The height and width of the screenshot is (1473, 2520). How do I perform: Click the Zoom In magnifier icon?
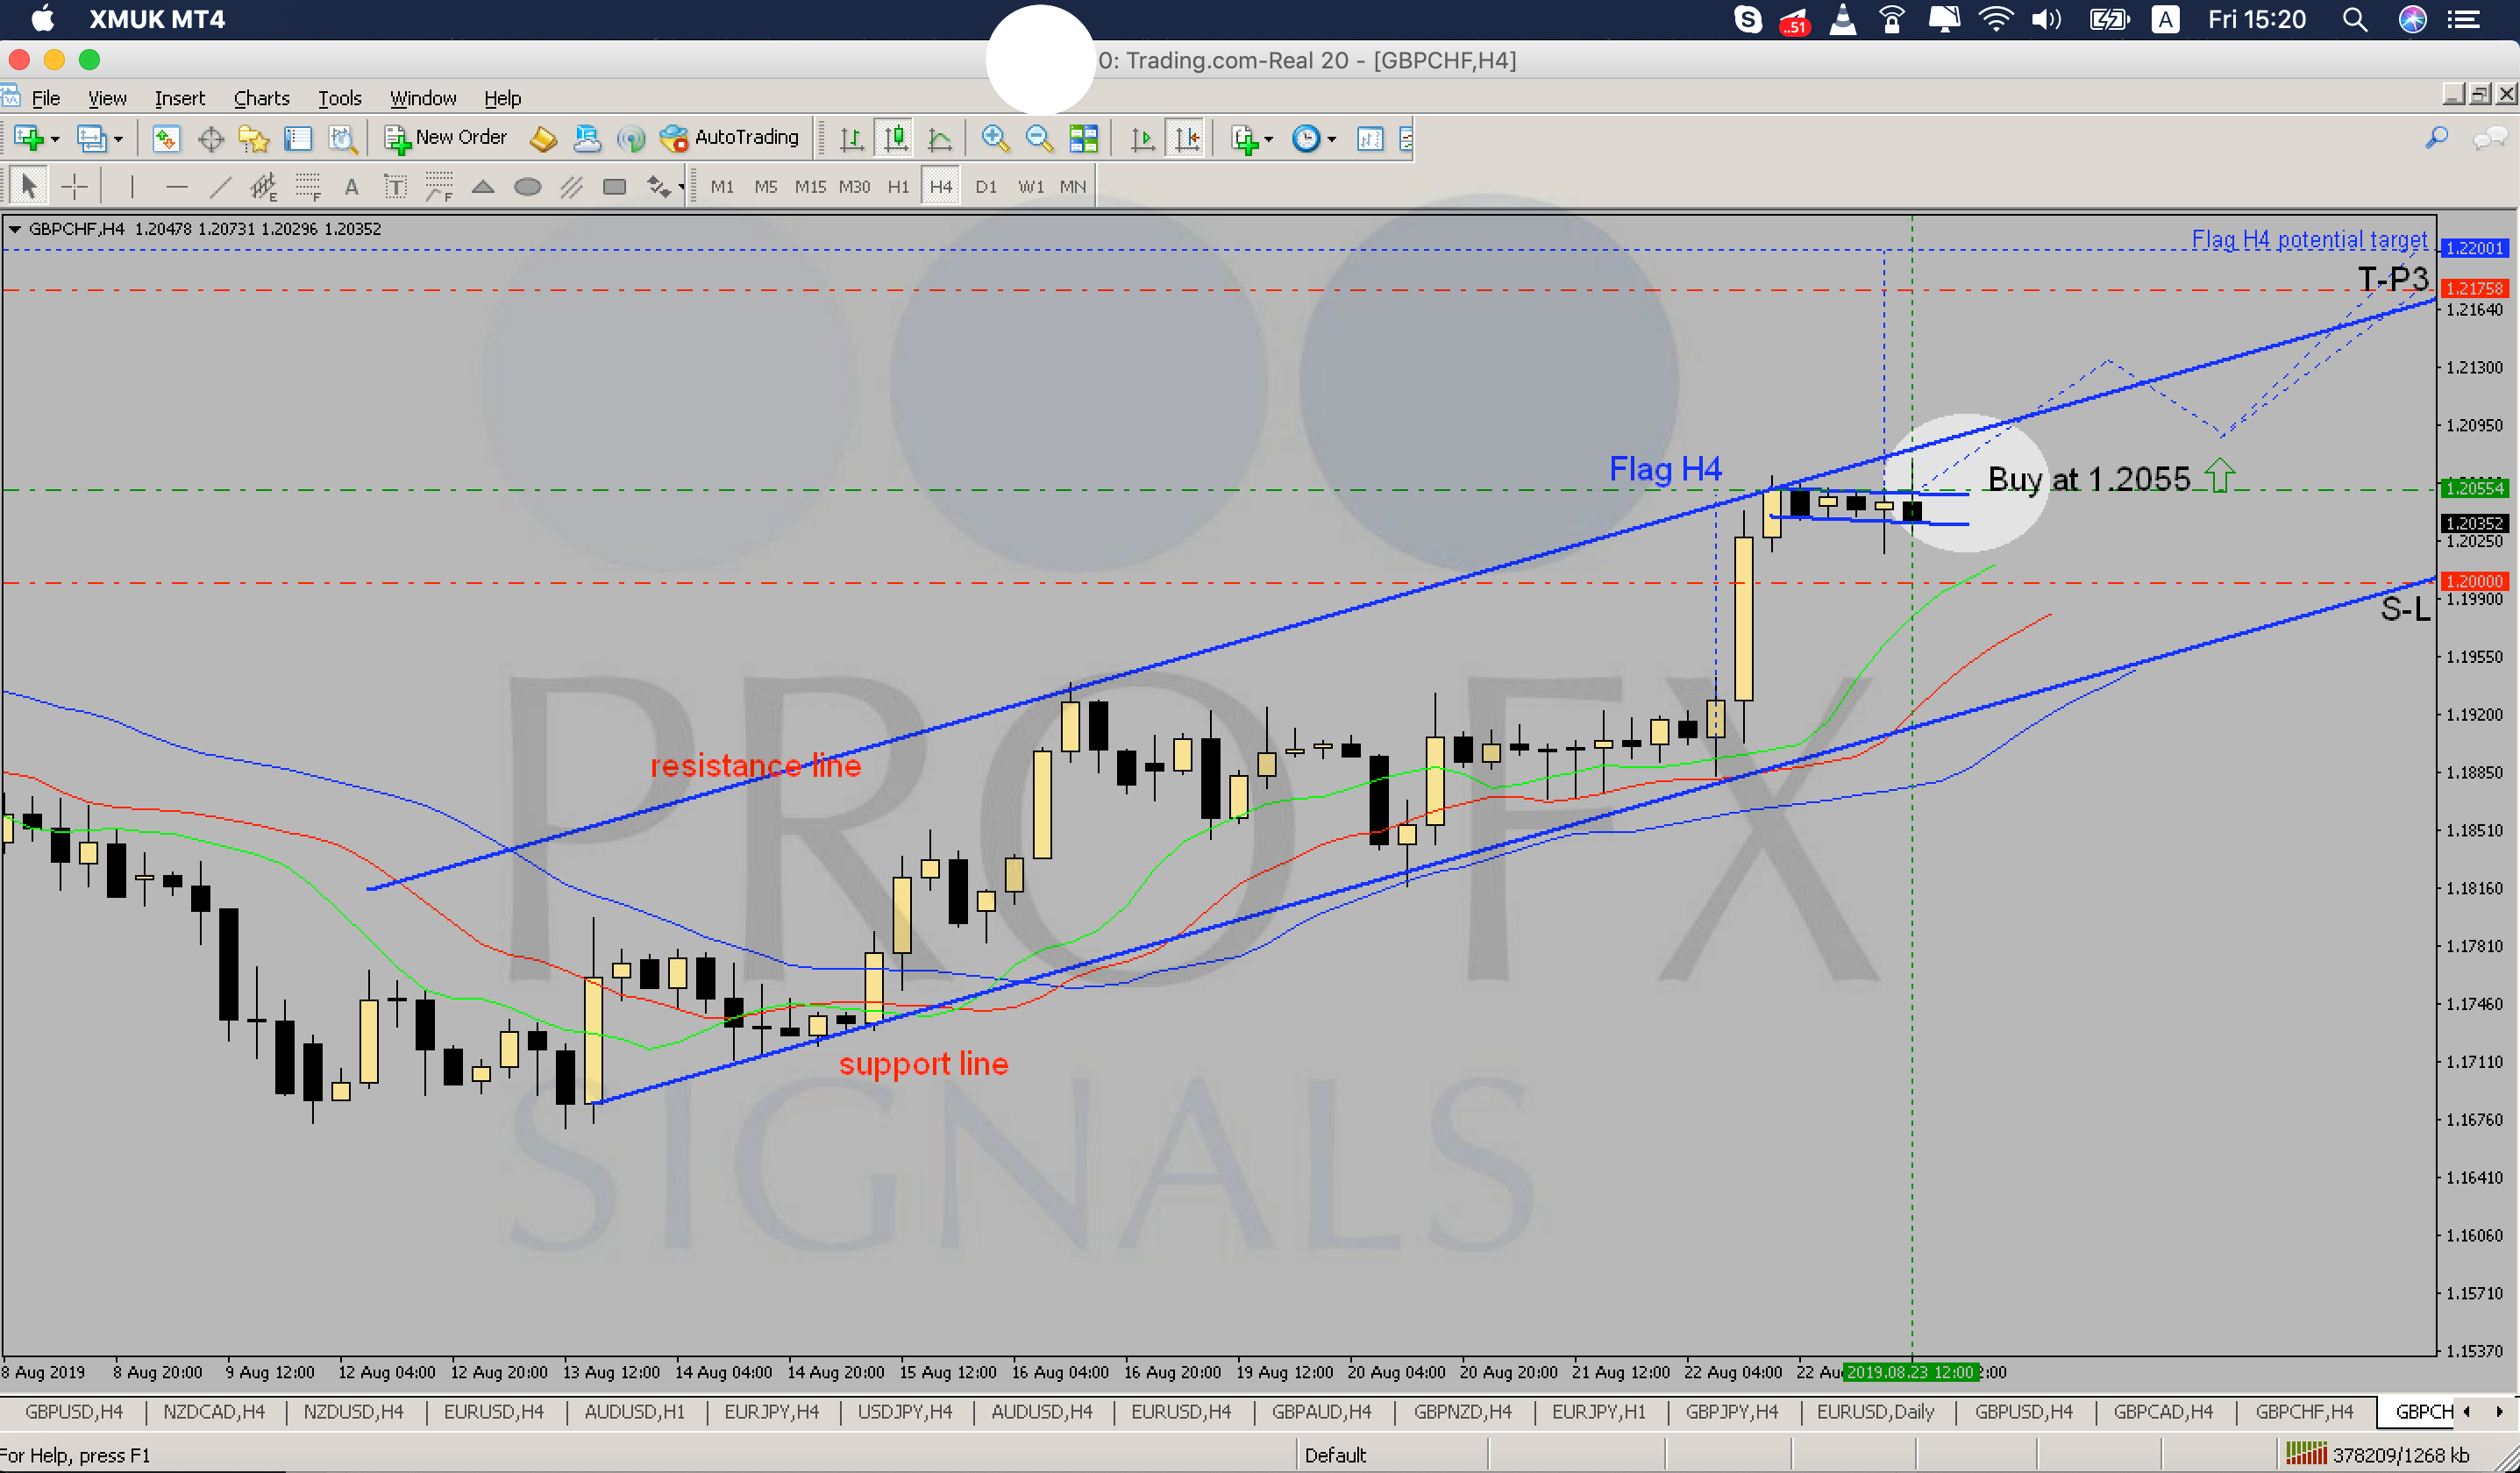(x=994, y=138)
